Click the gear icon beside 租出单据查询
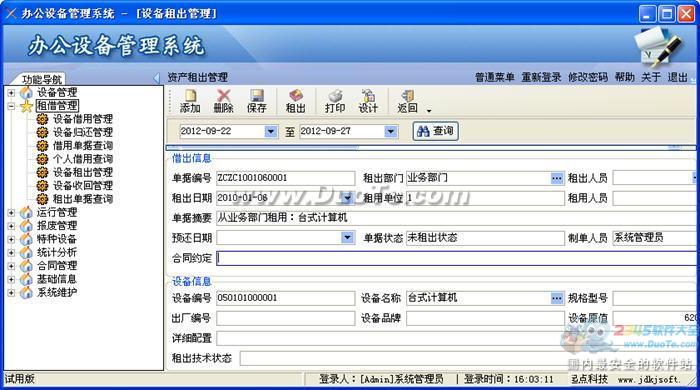Screen dimensions: 700x390 click(x=42, y=199)
